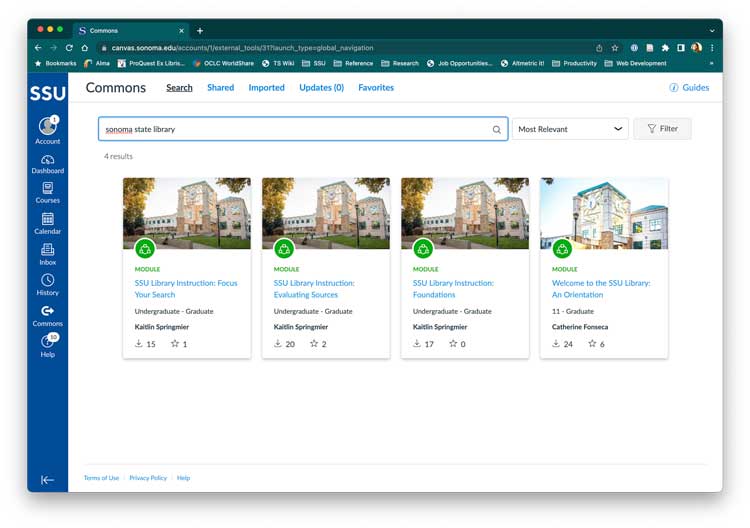Open the Guides link
This screenshot has height=528, width=750.
click(695, 88)
